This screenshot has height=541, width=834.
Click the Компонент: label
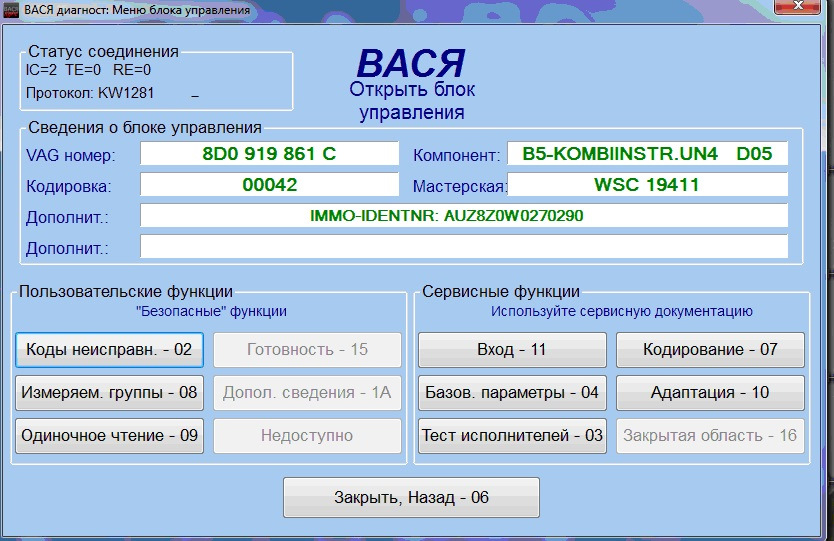456,155
